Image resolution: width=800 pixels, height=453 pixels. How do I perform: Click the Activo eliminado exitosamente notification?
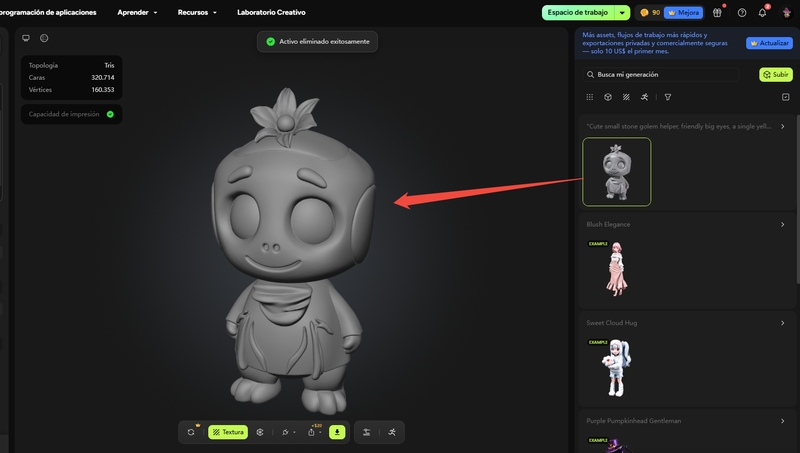tap(317, 42)
